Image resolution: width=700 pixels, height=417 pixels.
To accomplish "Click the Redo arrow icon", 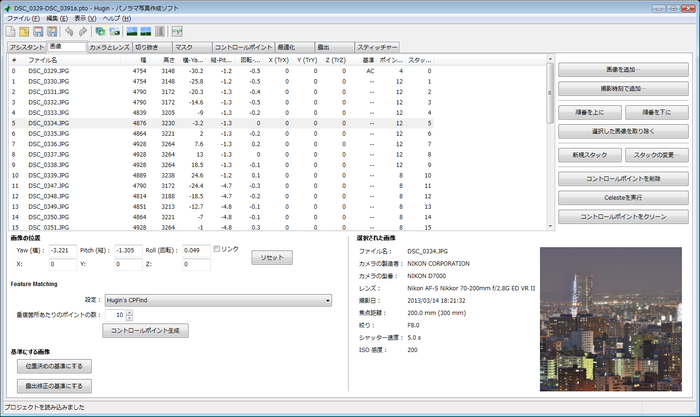I will click(83, 31).
